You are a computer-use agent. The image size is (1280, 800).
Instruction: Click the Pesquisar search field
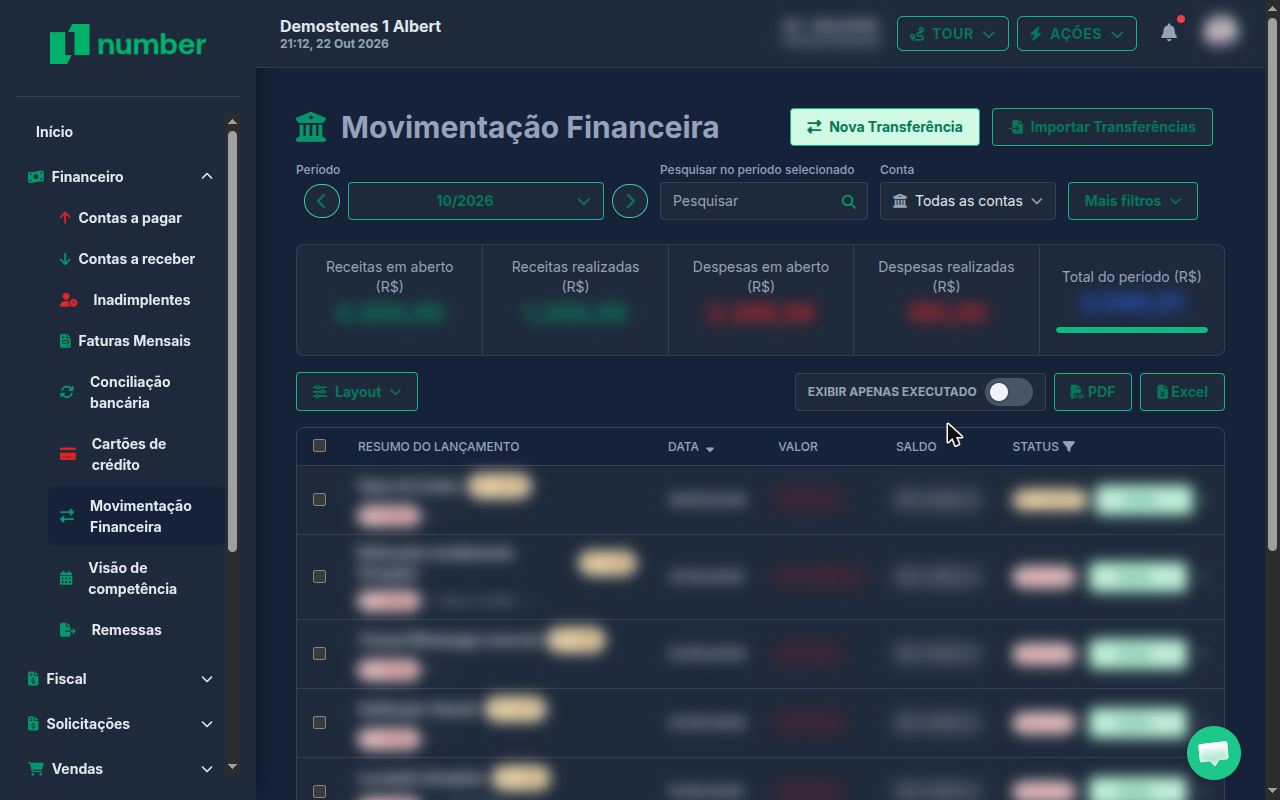click(764, 201)
